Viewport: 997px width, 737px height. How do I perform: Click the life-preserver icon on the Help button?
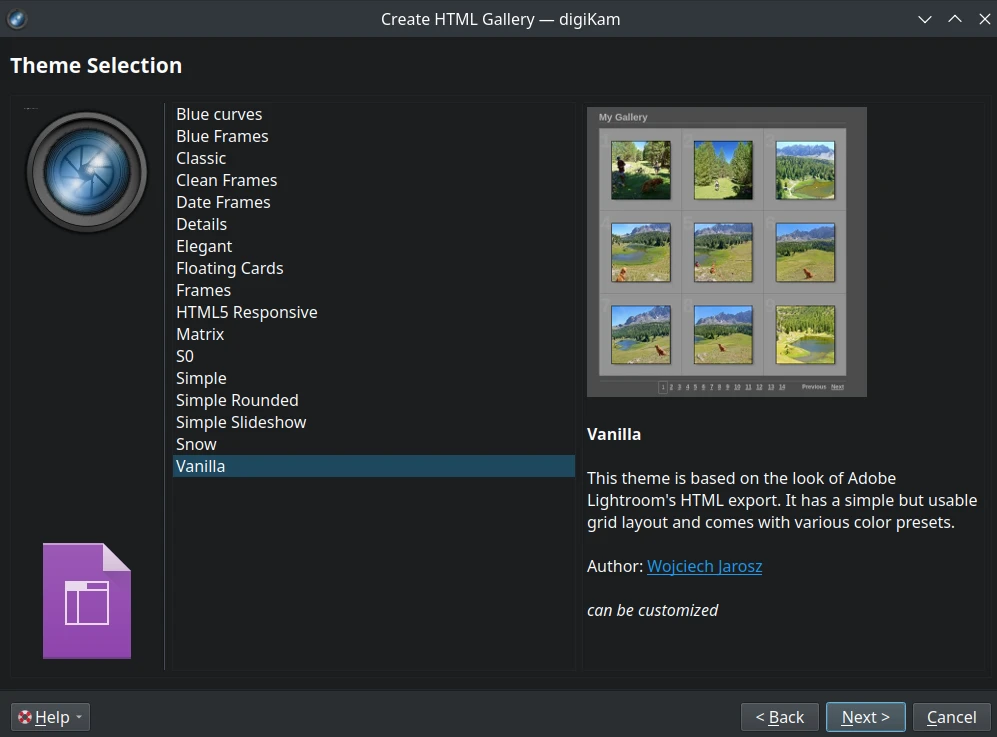tap(23, 716)
